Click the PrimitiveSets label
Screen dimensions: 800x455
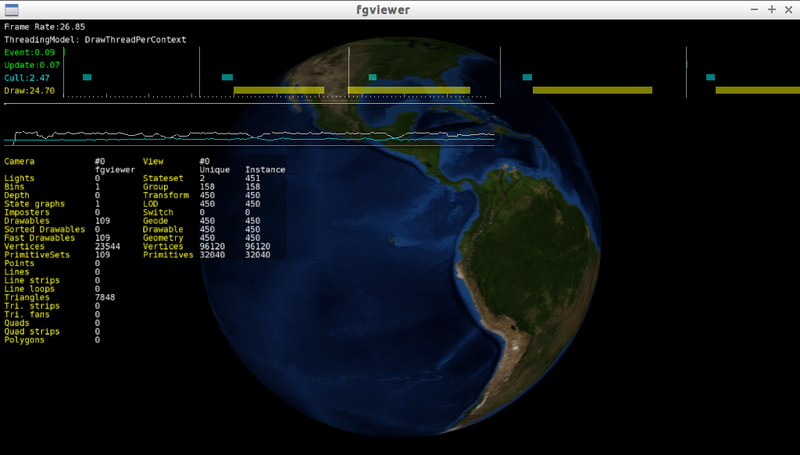[37, 255]
